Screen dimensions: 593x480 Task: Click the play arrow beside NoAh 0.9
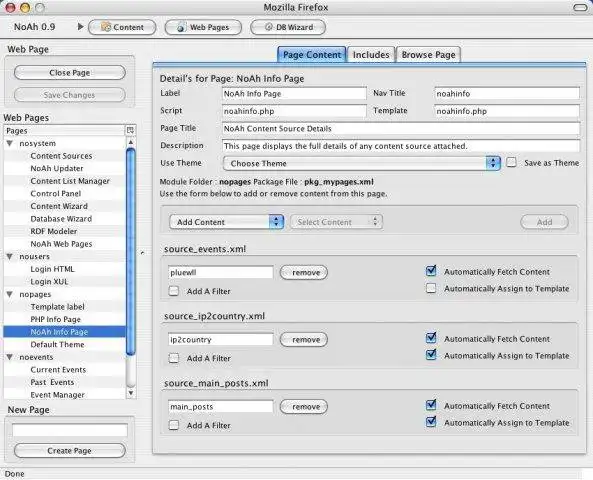[x=80, y=27]
